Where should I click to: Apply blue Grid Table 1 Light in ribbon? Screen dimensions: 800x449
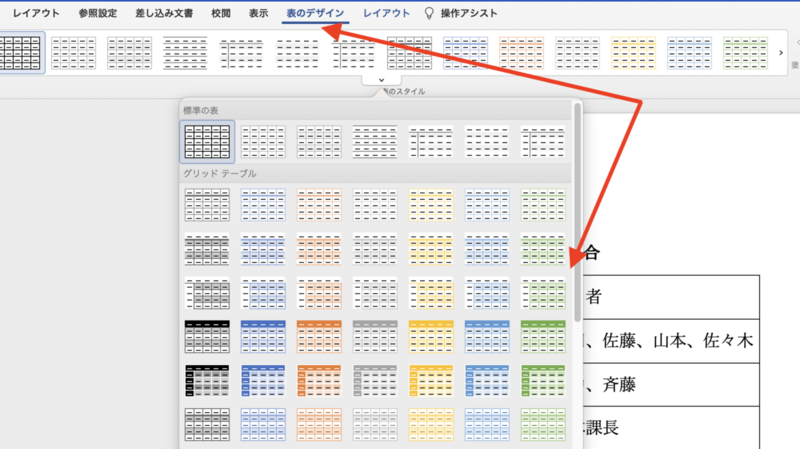point(465,53)
